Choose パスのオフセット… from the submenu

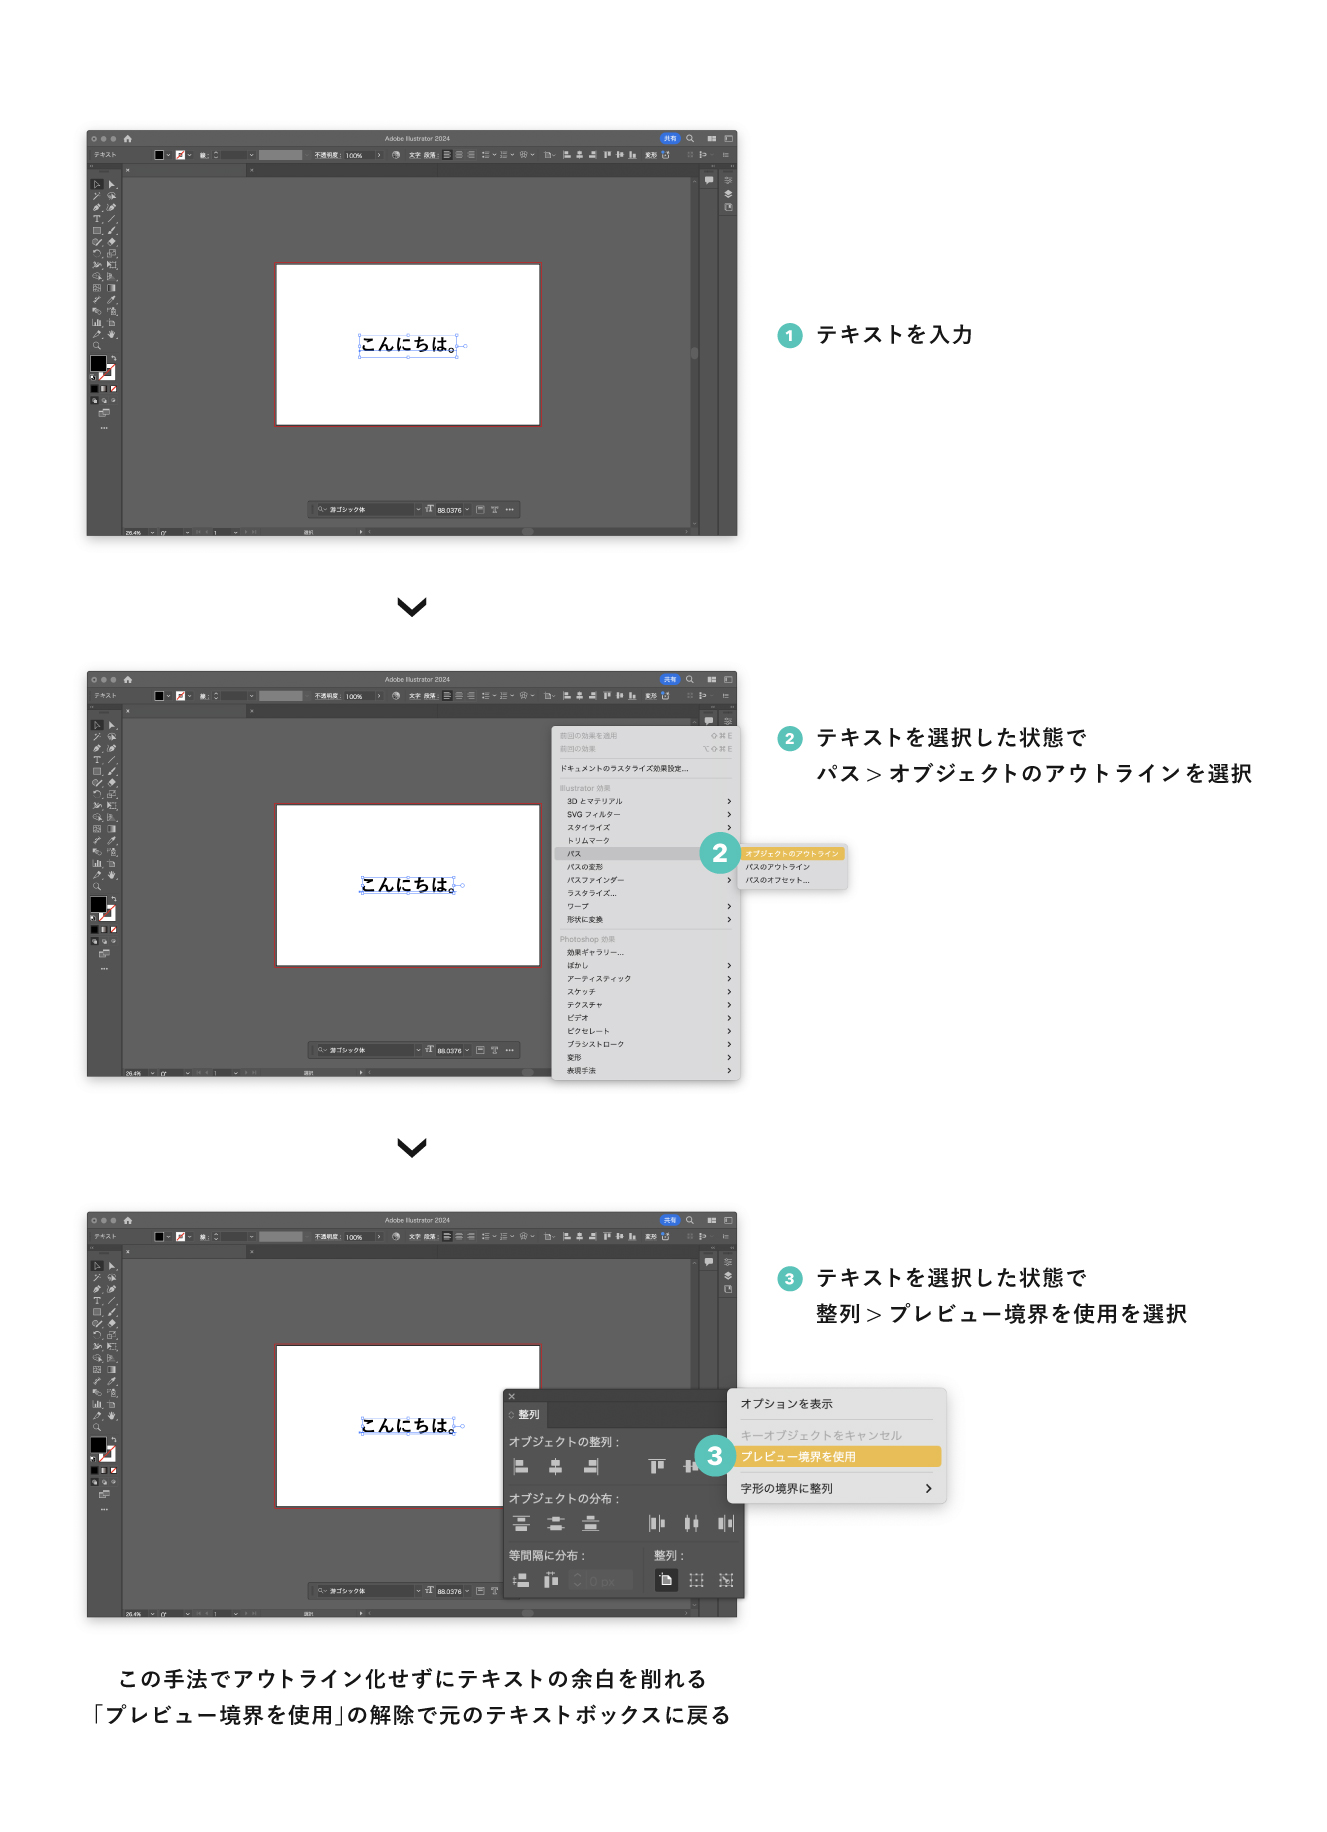tap(778, 880)
